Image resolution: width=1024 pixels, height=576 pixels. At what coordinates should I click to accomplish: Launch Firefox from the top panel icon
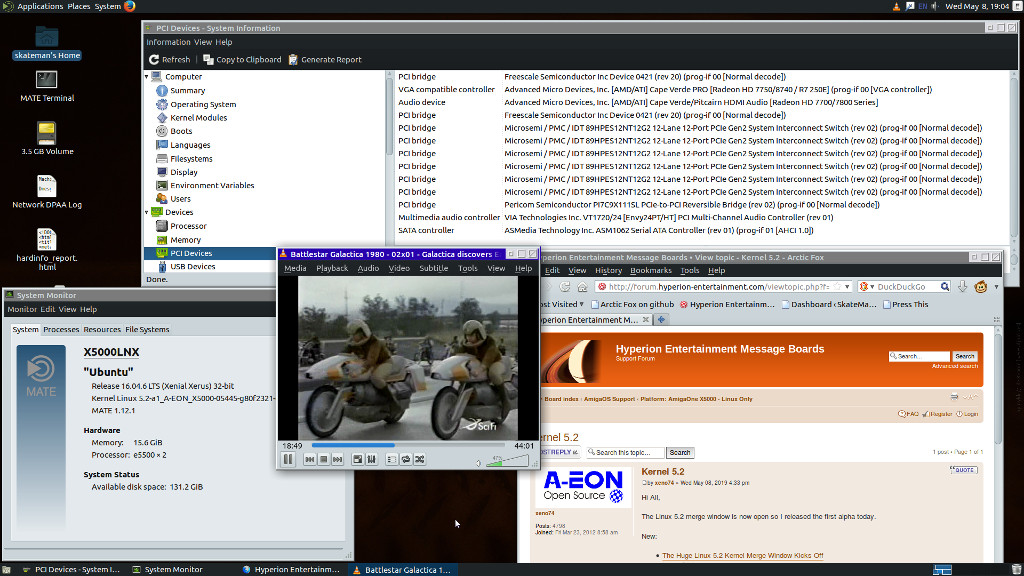coord(130,6)
